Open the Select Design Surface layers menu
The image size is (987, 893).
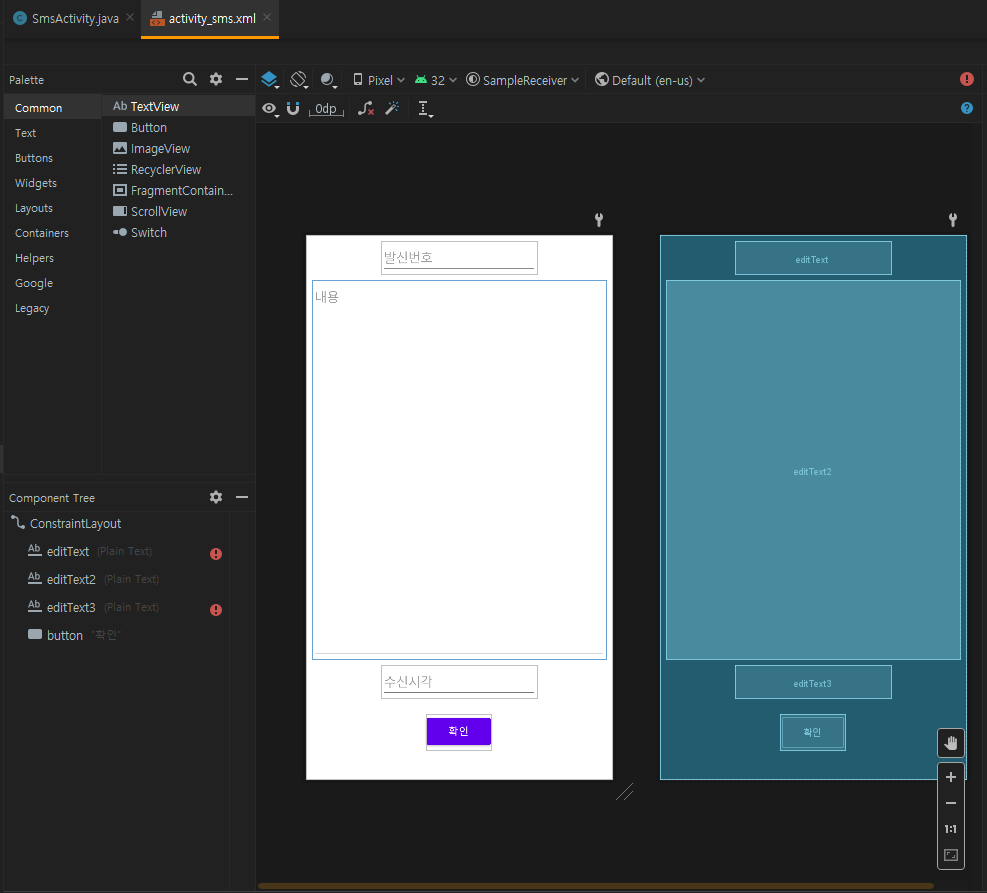269,80
